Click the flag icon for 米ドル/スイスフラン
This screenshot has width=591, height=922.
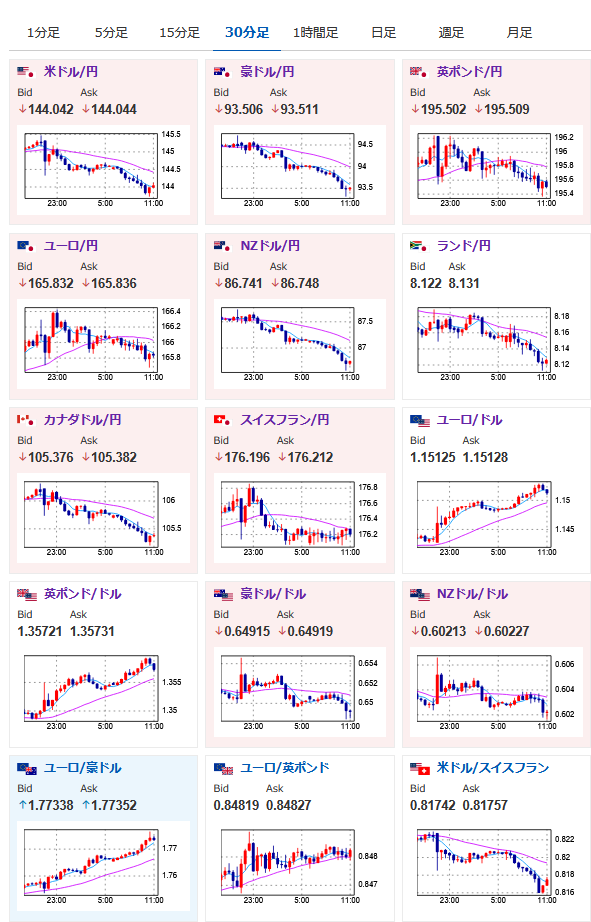[x=420, y=768]
